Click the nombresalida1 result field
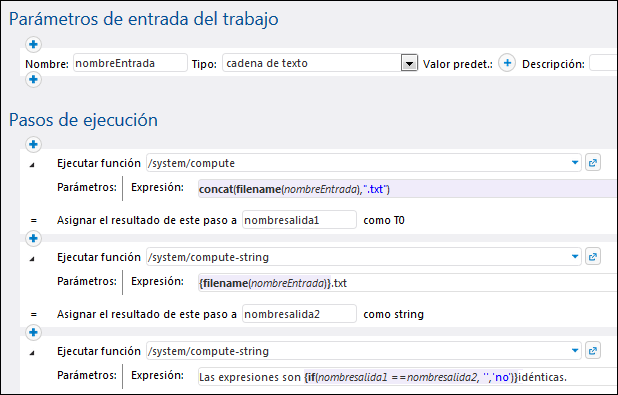The width and height of the screenshot is (618, 395). (x=300, y=220)
